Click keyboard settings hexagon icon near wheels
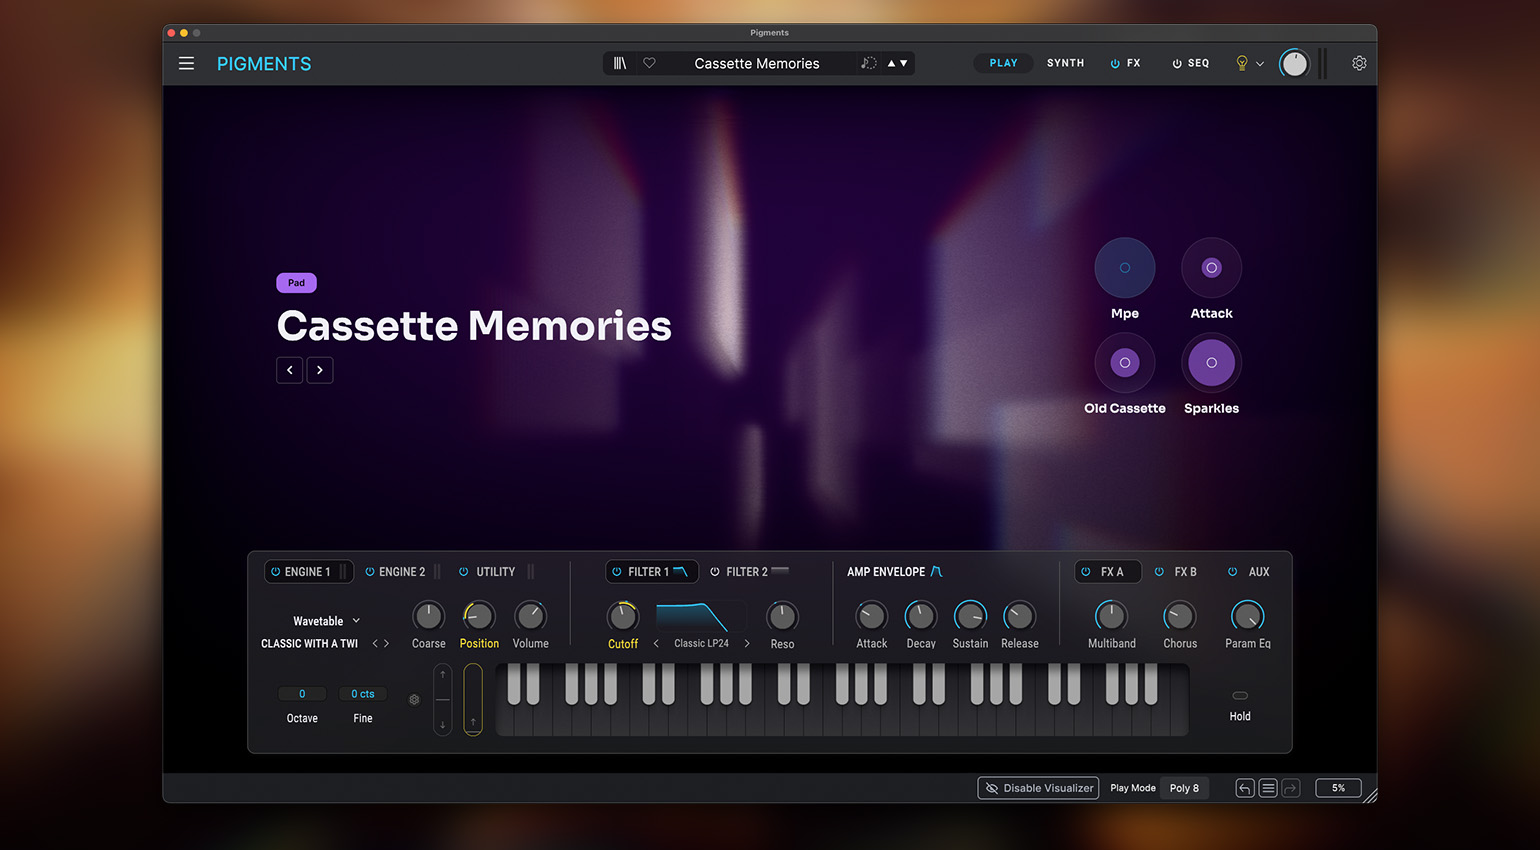The width and height of the screenshot is (1540, 850). (x=414, y=700)
